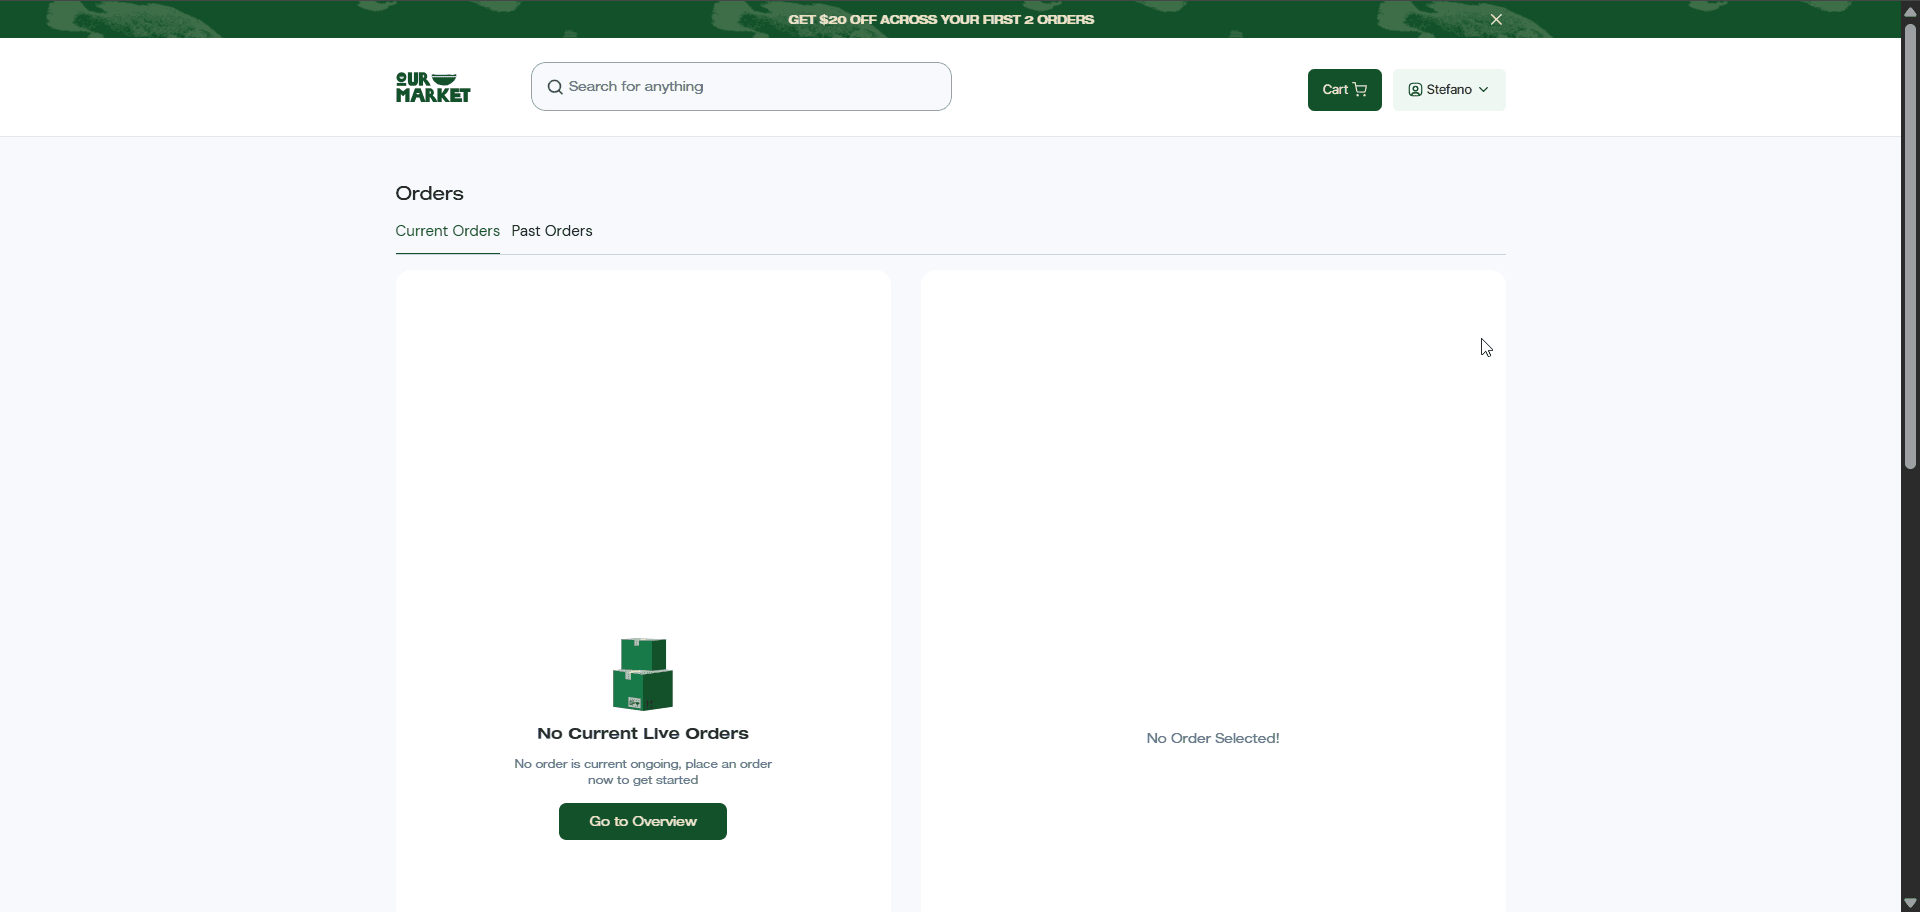Click the user profile icon beside Stefano
The height and width of the screenshot is (912, 1920).
pos(1415,90)
